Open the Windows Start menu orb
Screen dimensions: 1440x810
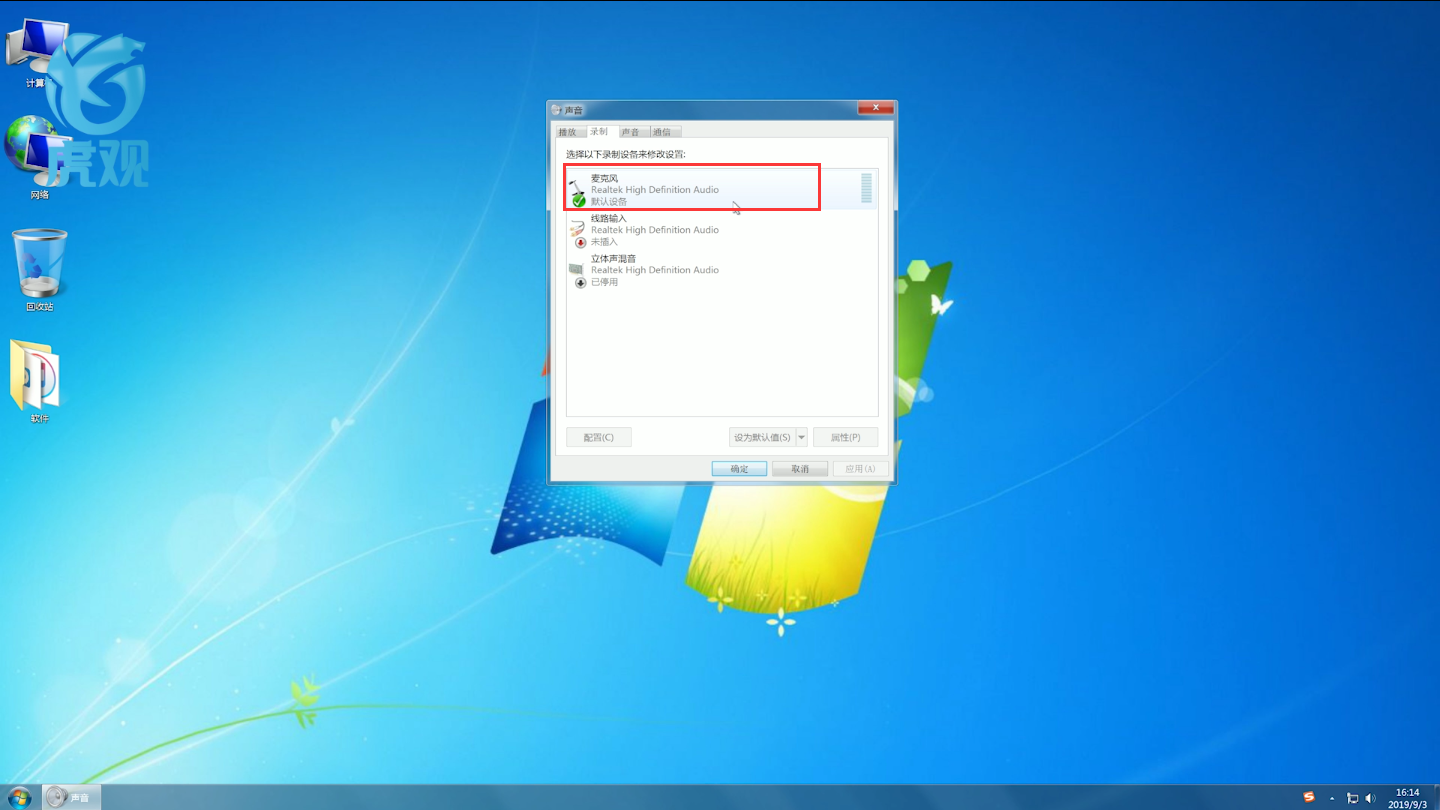[x=19, y=797]
